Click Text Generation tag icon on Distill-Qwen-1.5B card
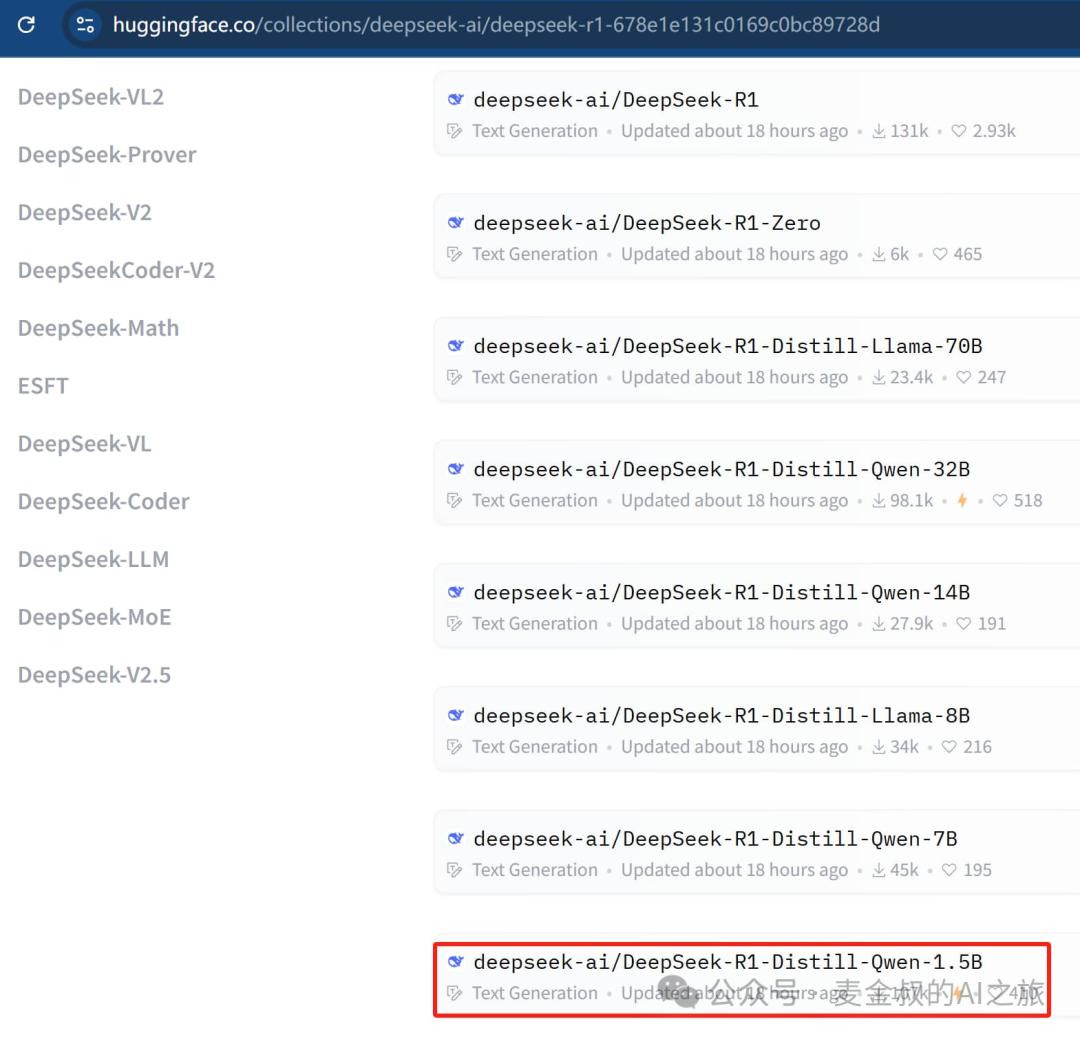The image size is (1080, 1037). [455, 994]
